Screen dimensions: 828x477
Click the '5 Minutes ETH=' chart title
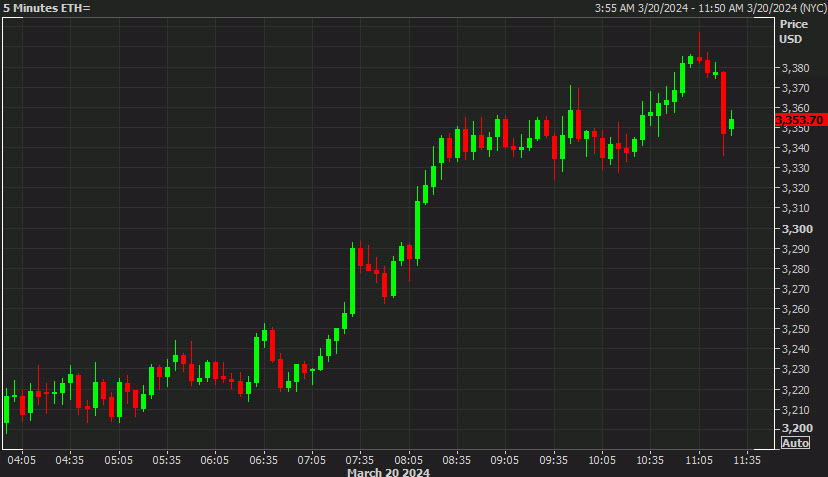click(46, 8)
